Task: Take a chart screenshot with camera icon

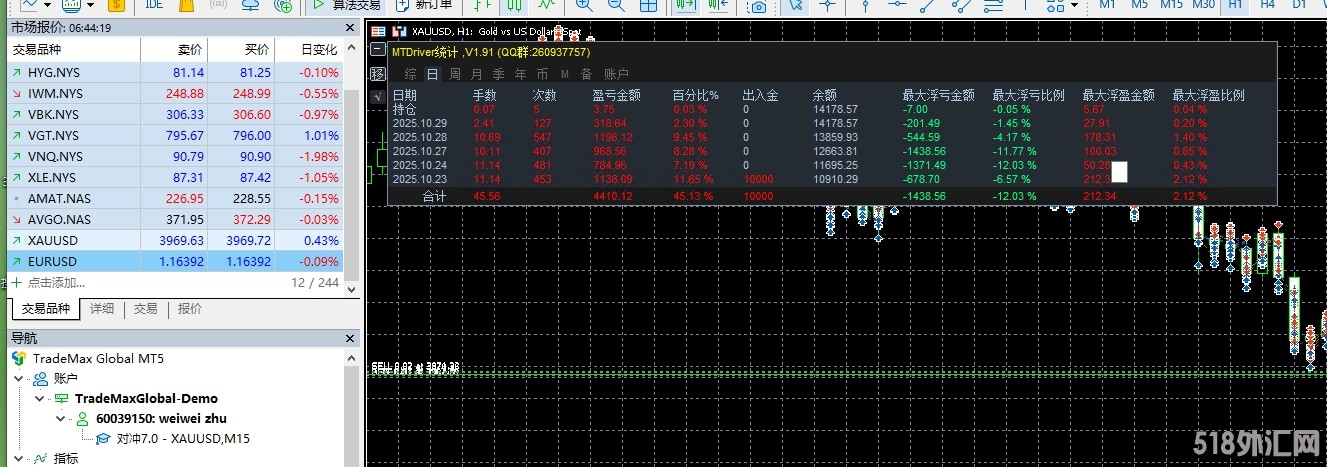Action: (758, 6)
